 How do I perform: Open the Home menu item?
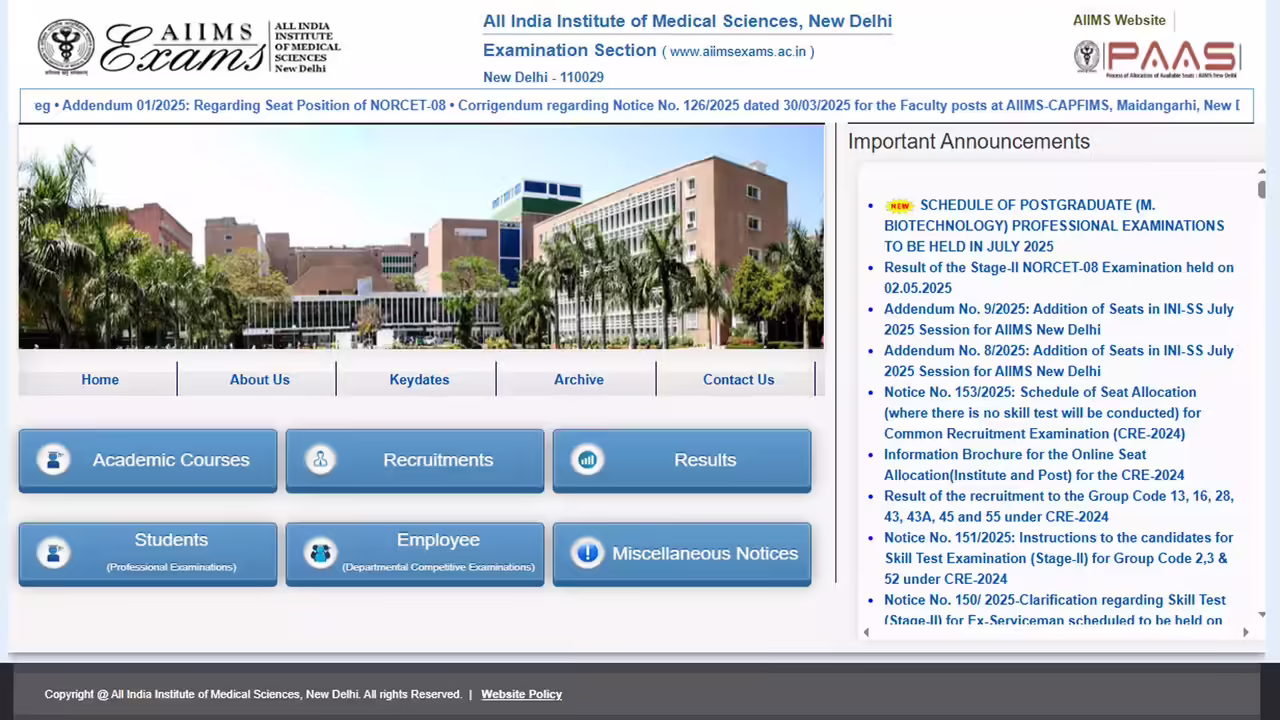tap(100, 380)
